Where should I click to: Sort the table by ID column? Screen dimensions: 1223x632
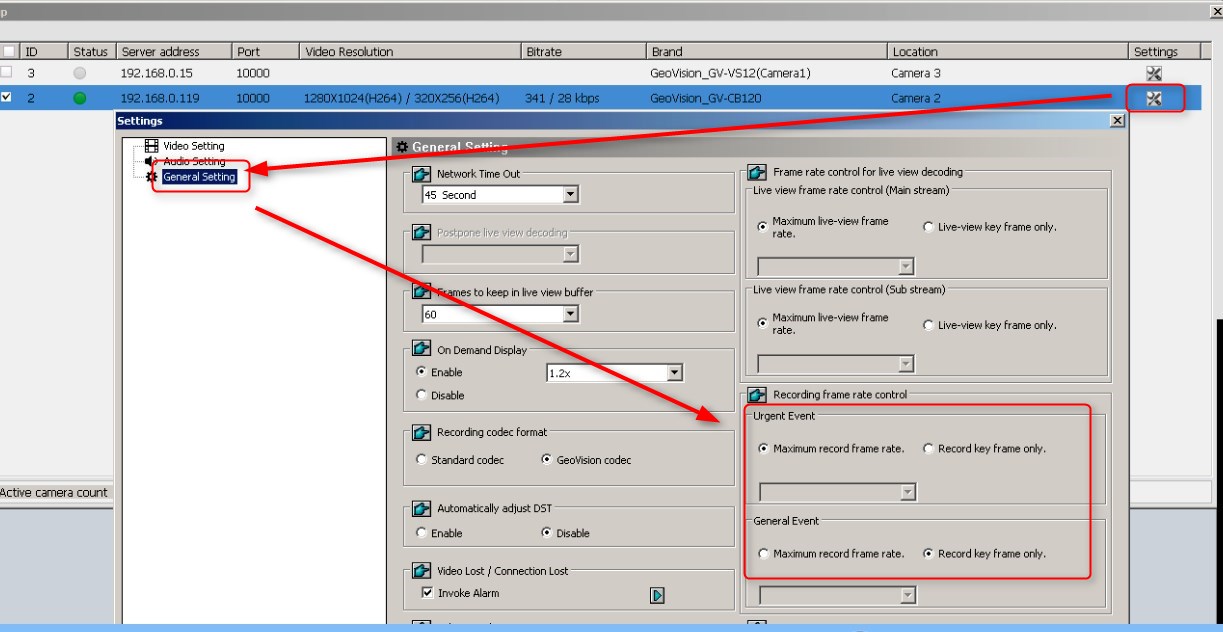pos(43,52)
